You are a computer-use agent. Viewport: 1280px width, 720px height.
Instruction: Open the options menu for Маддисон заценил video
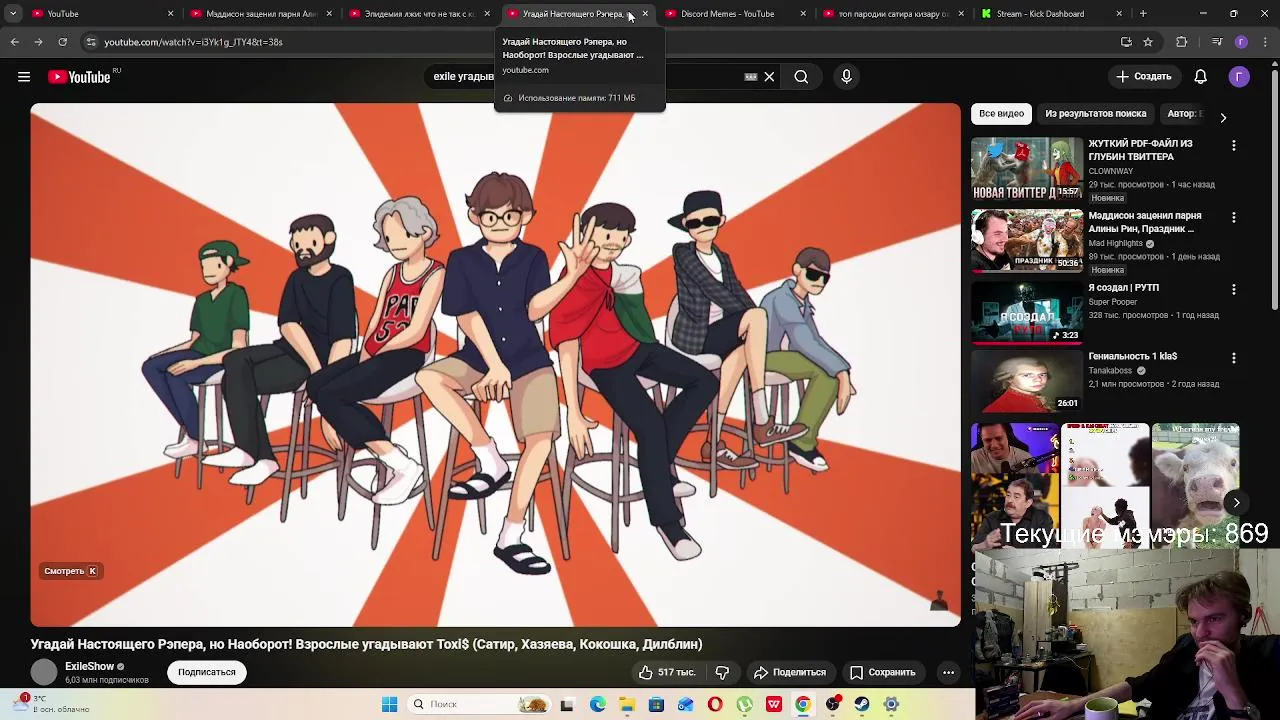1233,218
